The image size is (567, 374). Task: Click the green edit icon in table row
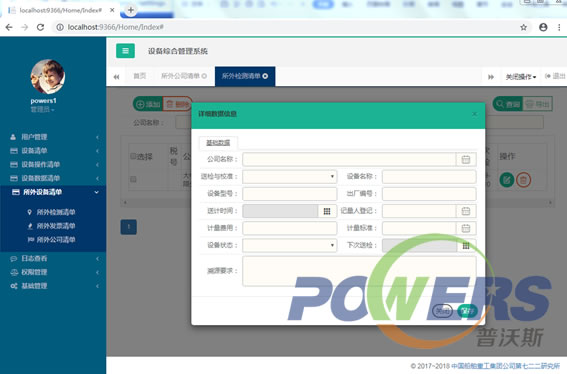507,180
